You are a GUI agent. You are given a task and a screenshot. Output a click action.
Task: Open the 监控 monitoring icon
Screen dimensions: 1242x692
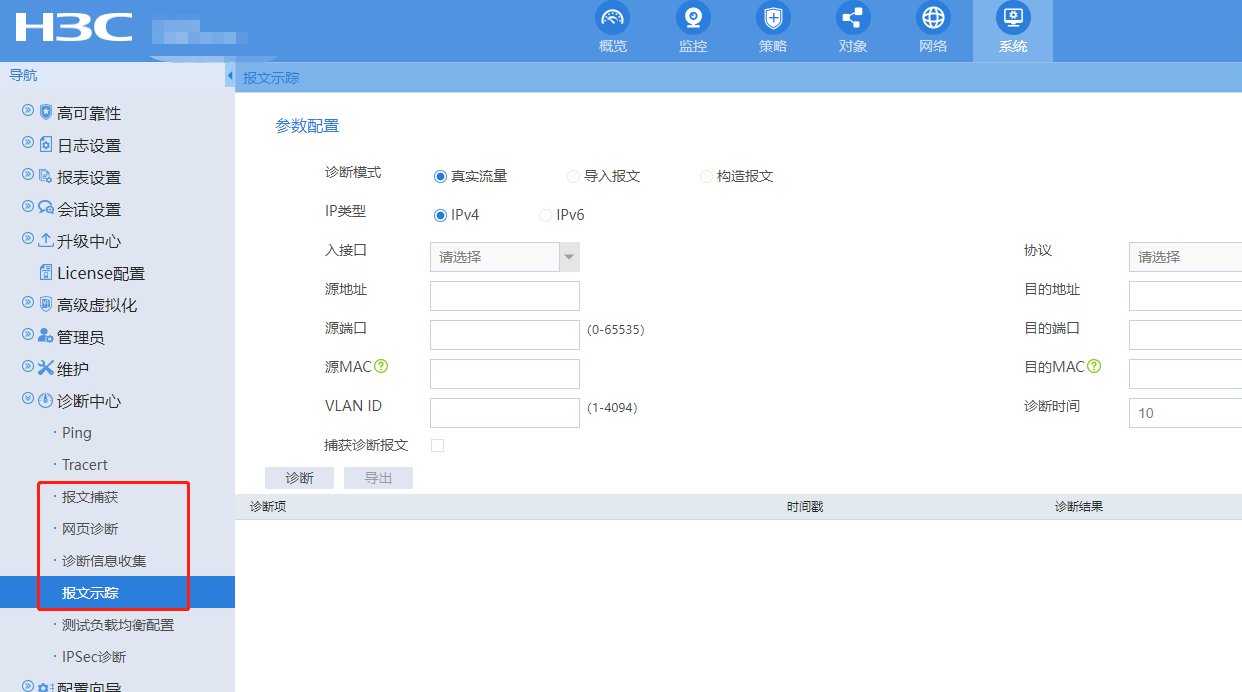point(693,18)
